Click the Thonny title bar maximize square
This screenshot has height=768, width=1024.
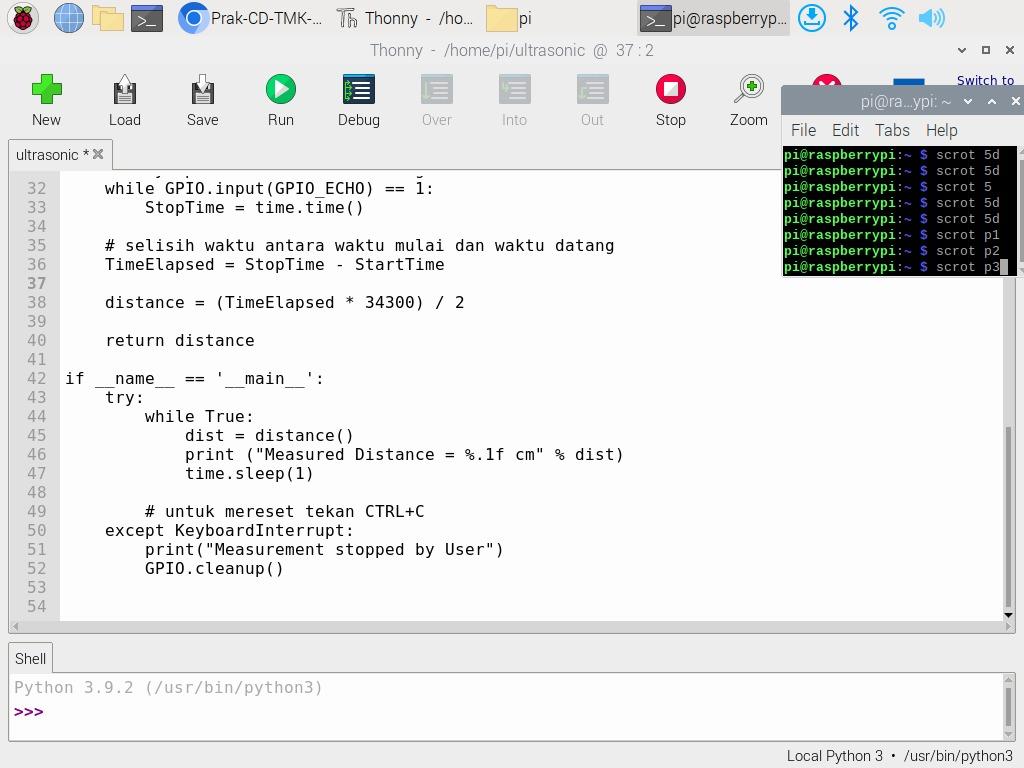(985, 50)
